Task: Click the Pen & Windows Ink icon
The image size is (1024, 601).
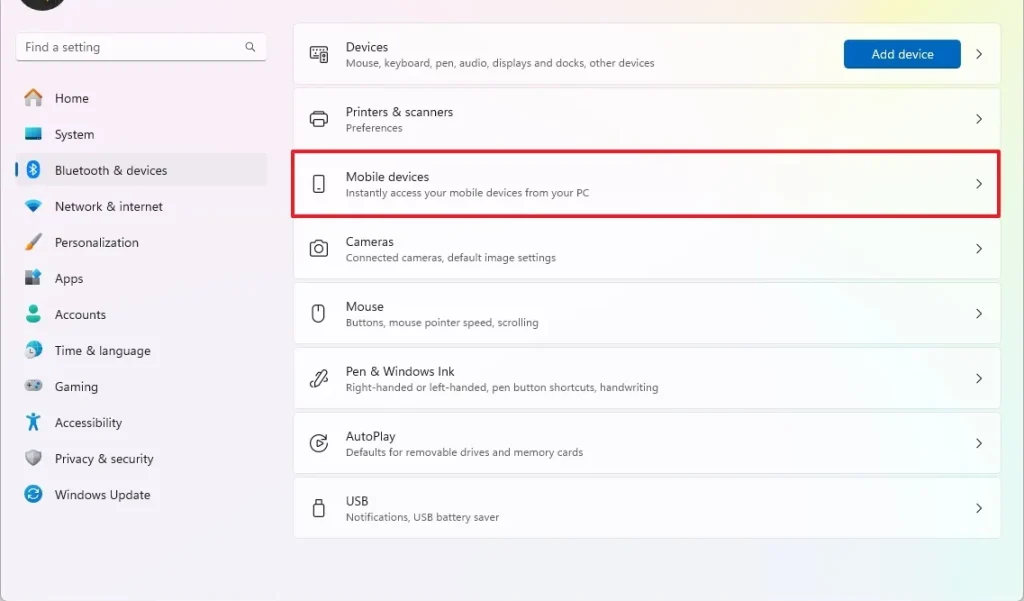Action: [319, 378]
